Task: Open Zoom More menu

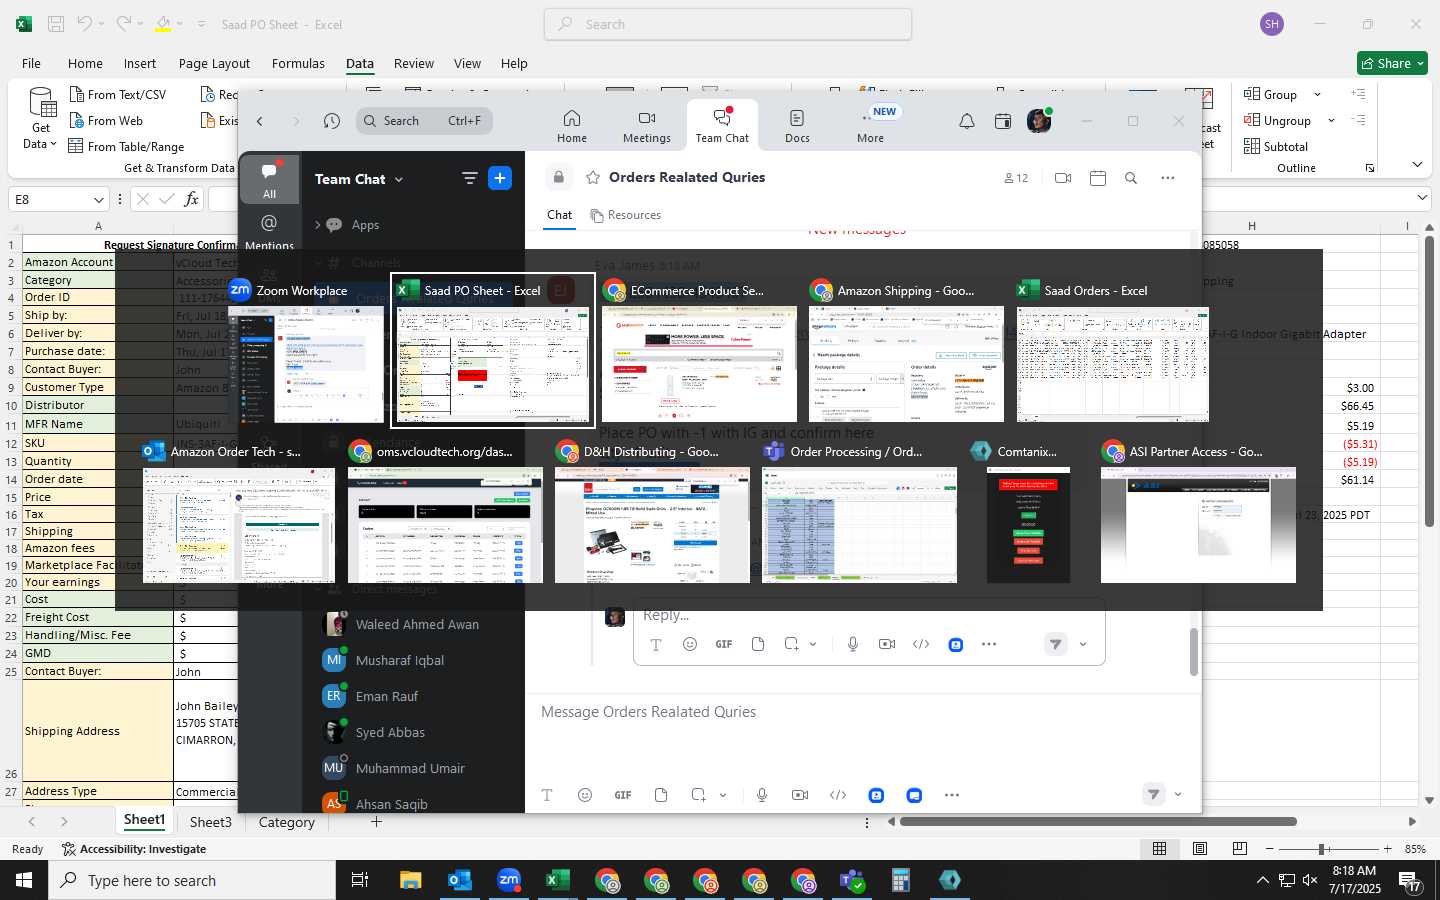Action: [870, 126]
